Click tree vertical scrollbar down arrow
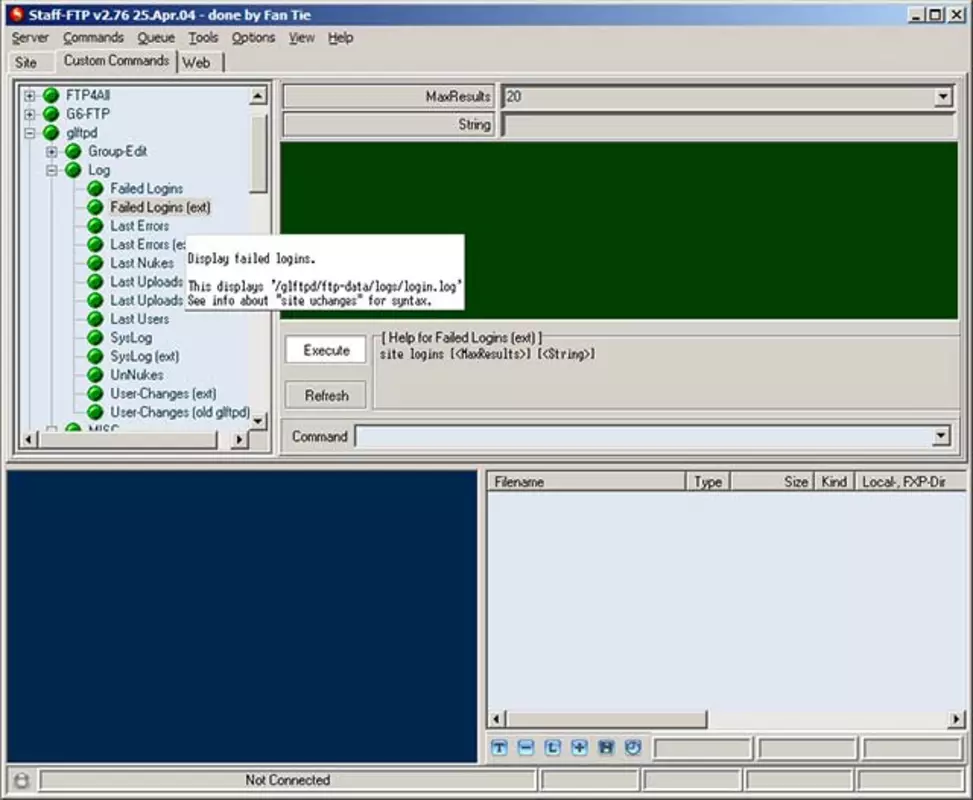 258,420
